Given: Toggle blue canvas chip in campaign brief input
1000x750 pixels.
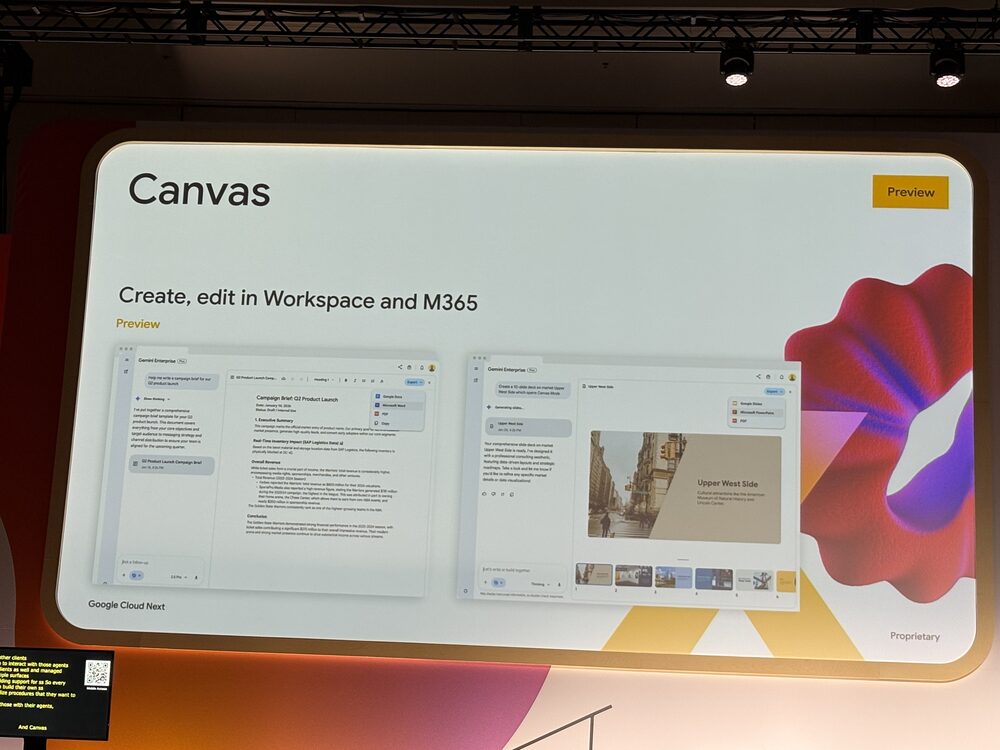Looking at the screenshot, I should click(136, 575).
